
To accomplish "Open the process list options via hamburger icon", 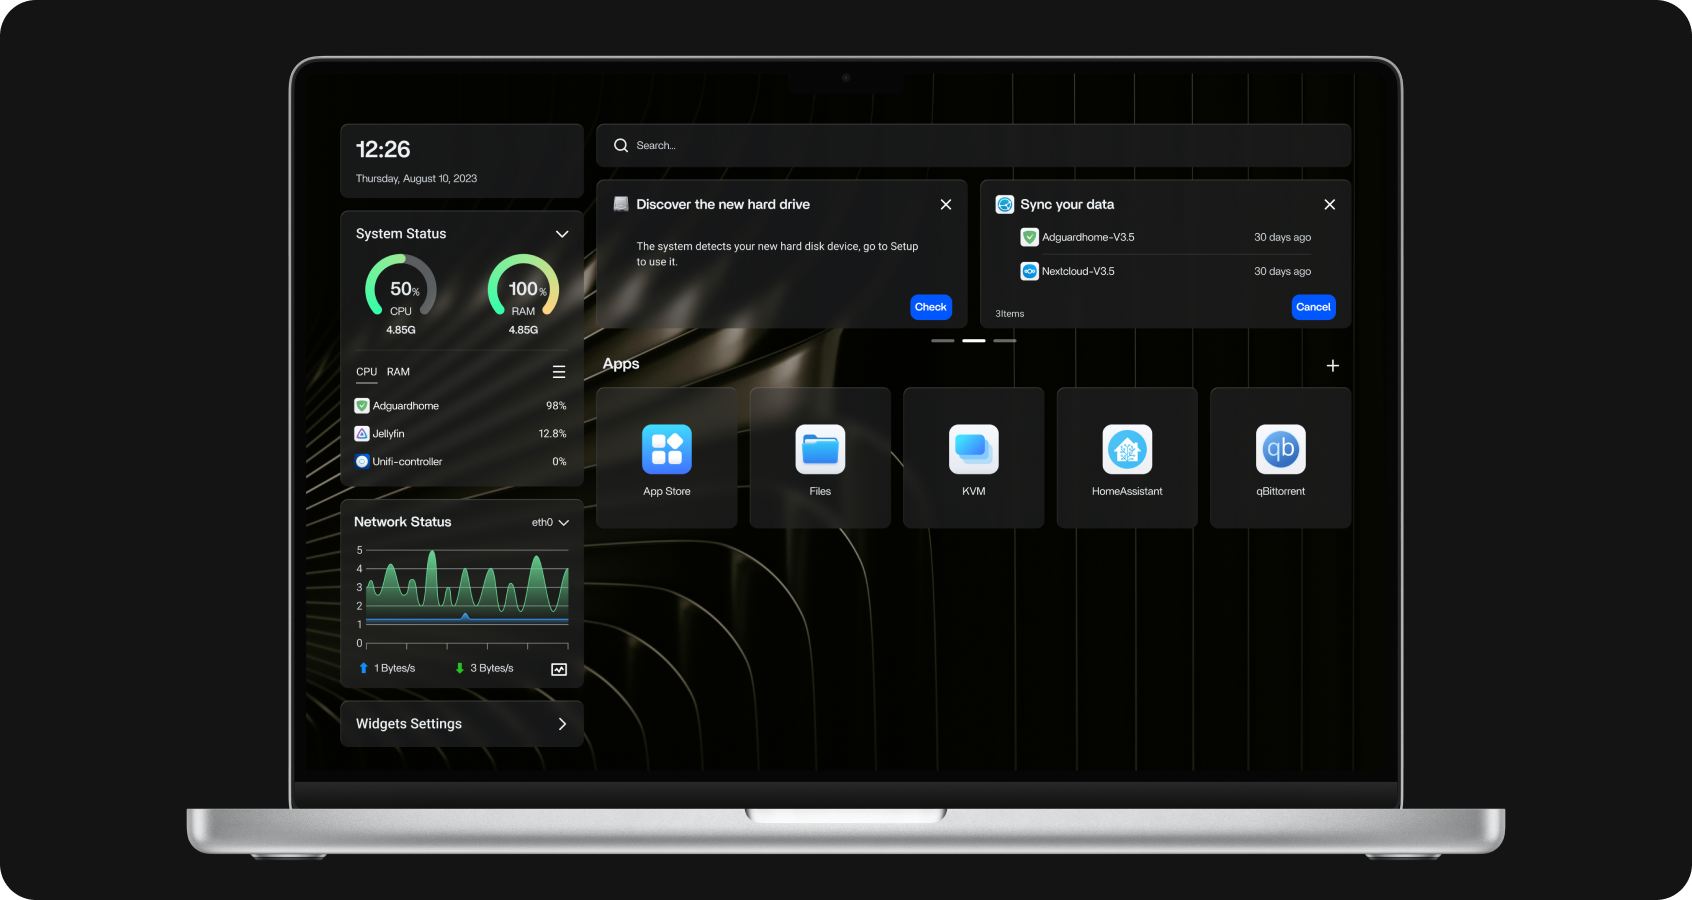I will 559,371.
